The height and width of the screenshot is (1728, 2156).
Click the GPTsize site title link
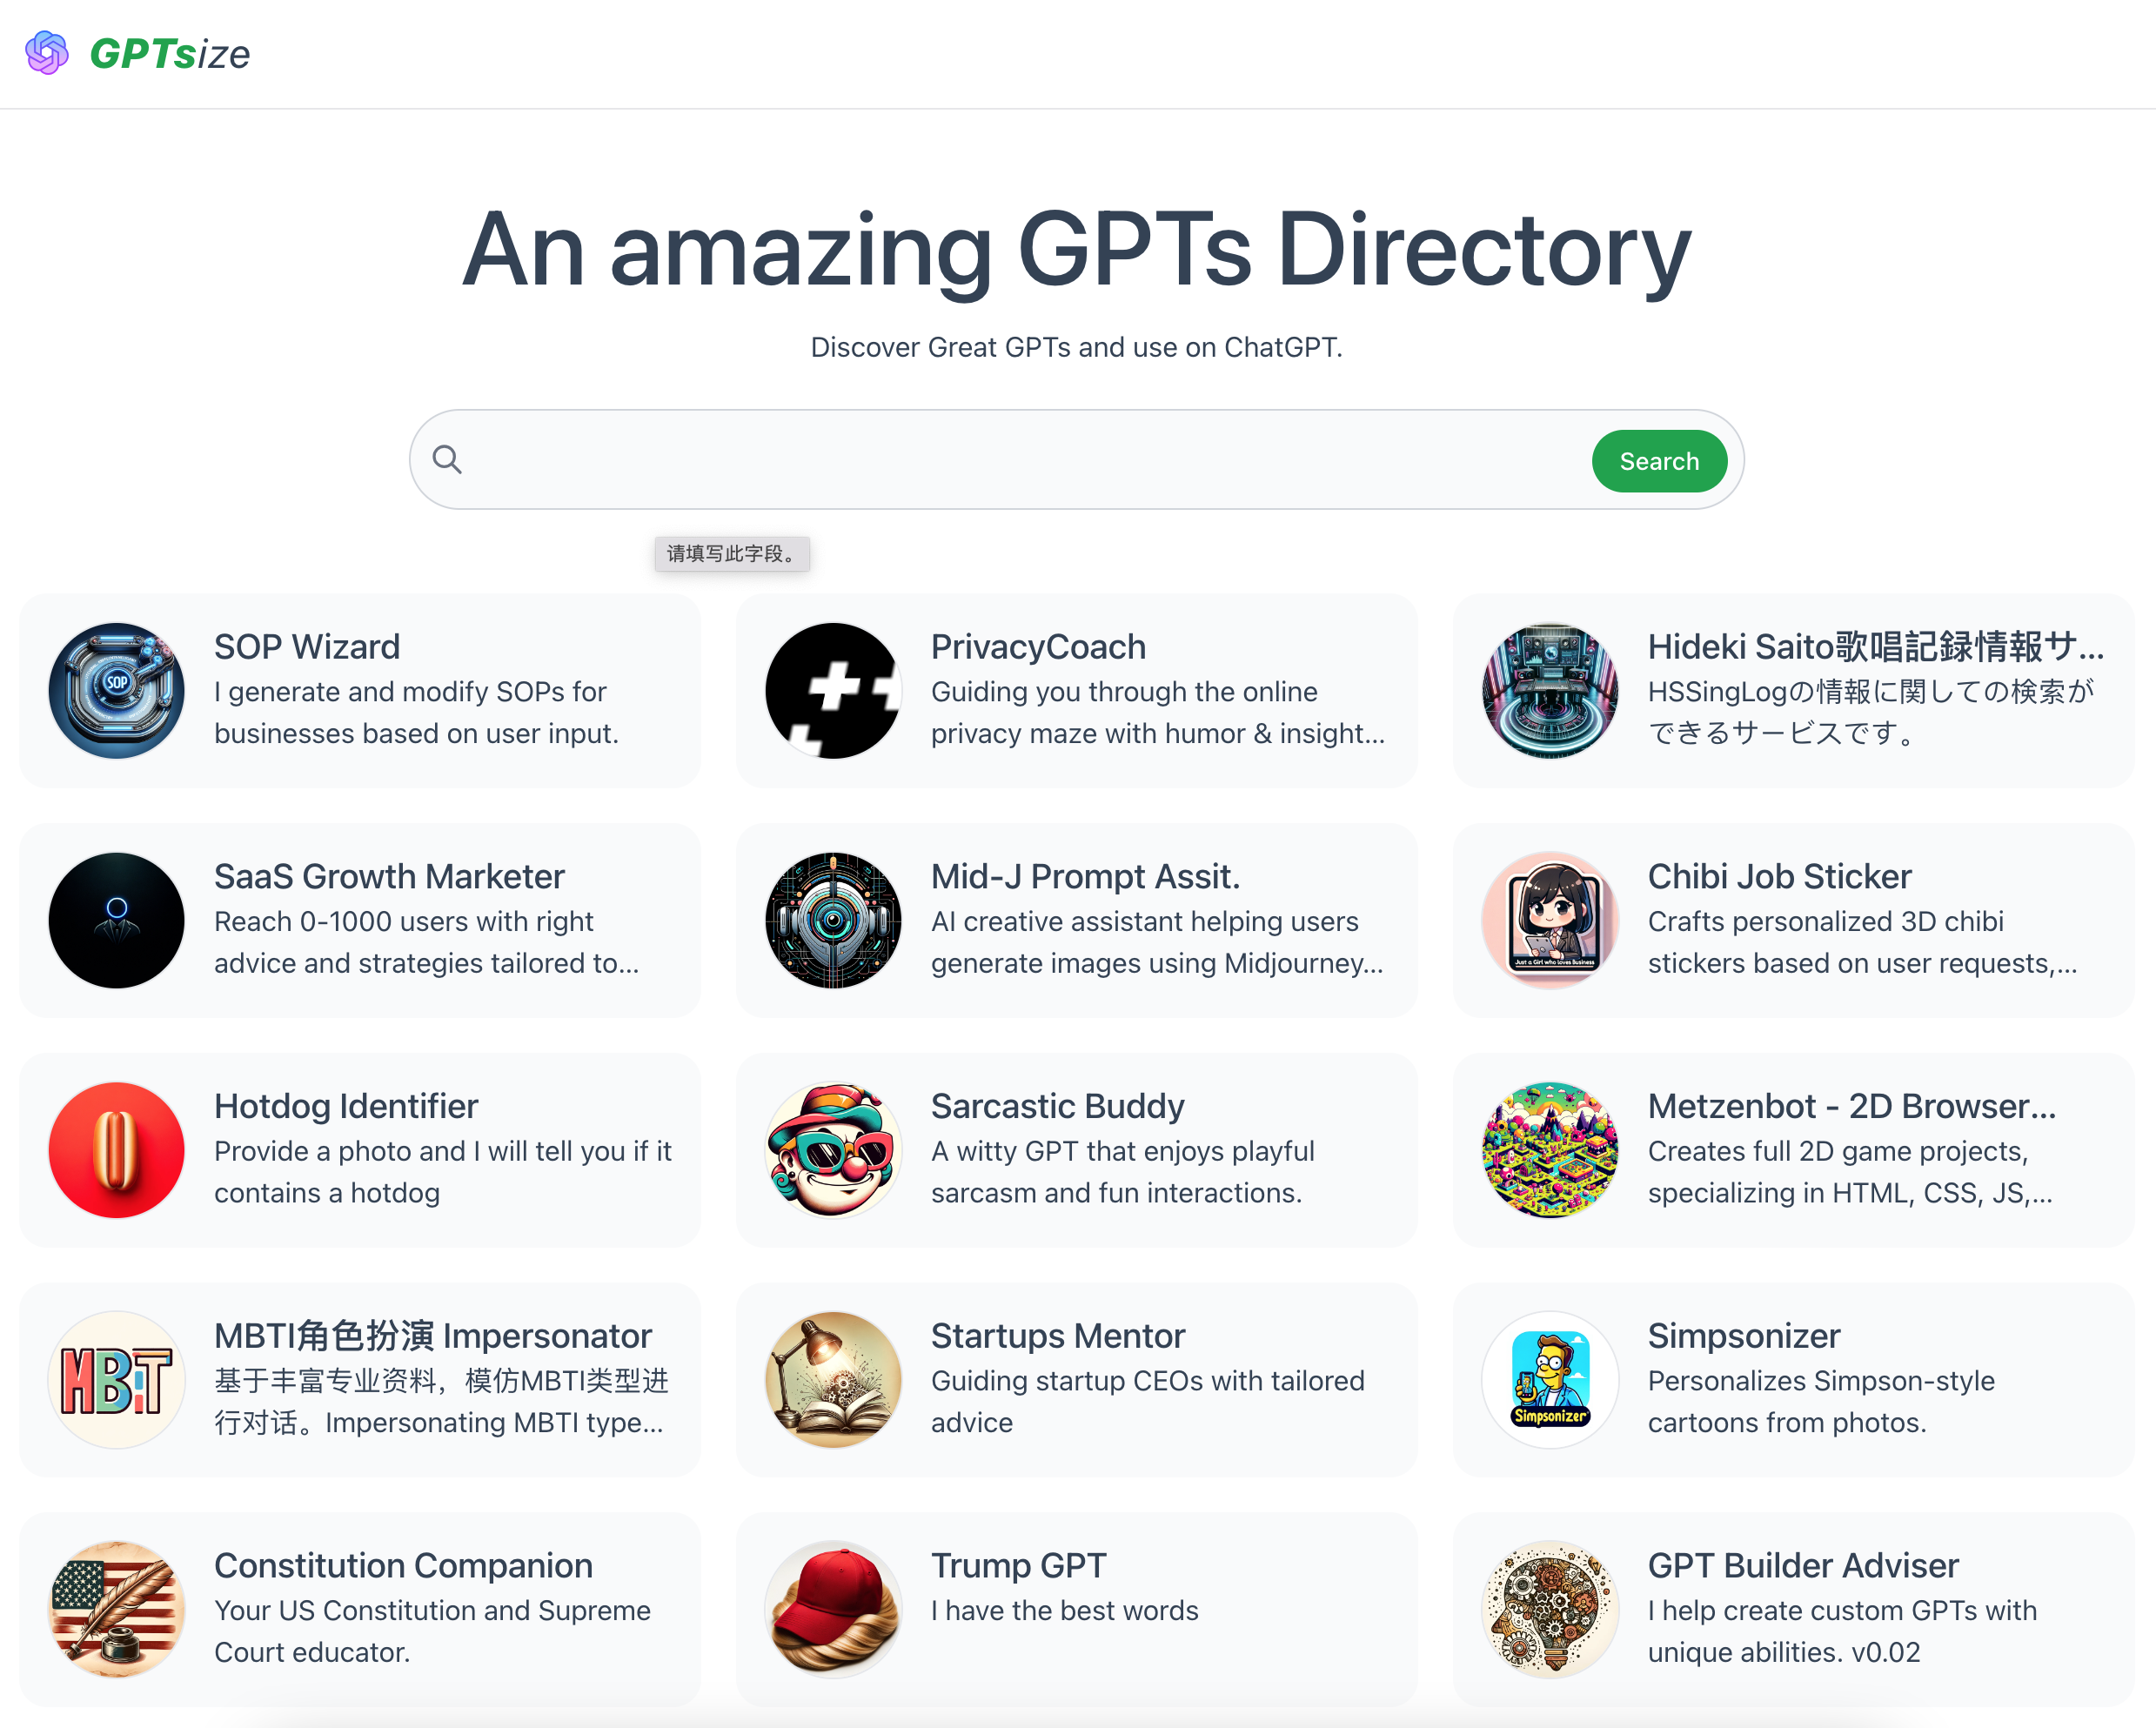point(170,54)
